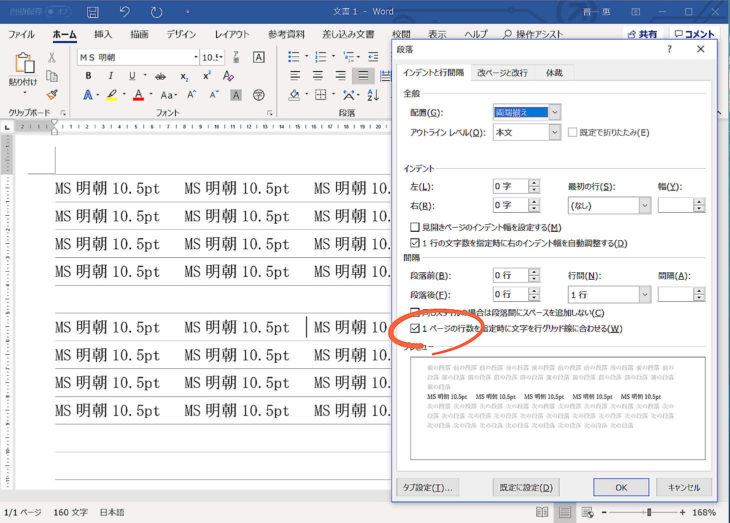Uncheck the 行グリッド線に合わせる checkbox
This screenshot has width=730, height=523.
point(416,328)
